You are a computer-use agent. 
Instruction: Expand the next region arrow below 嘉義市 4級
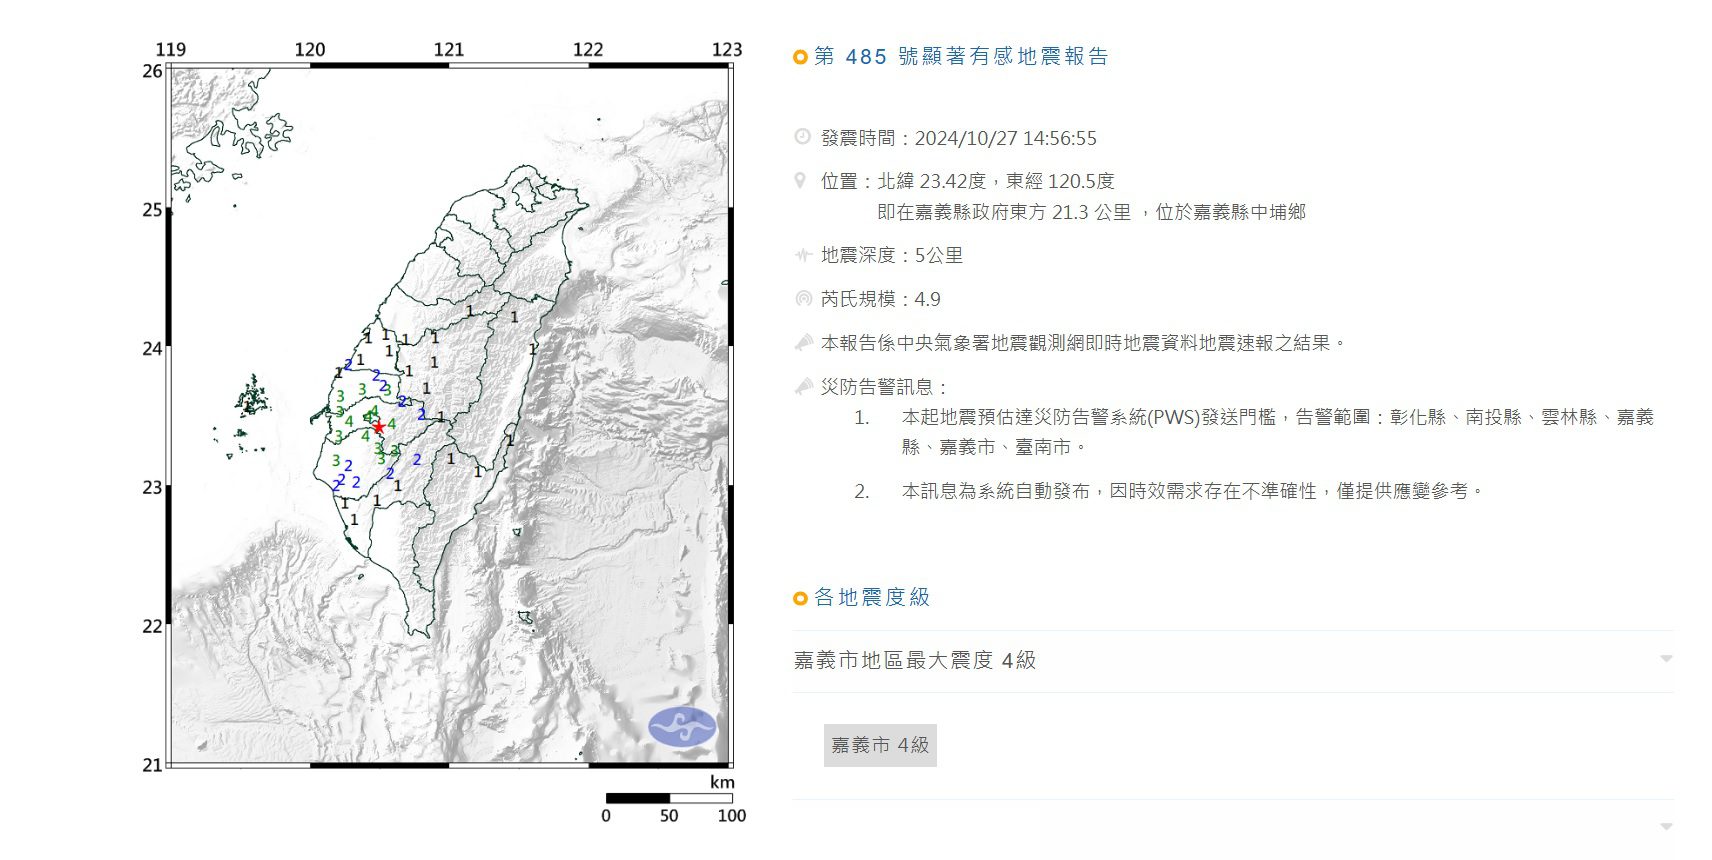click(1666, 827)
